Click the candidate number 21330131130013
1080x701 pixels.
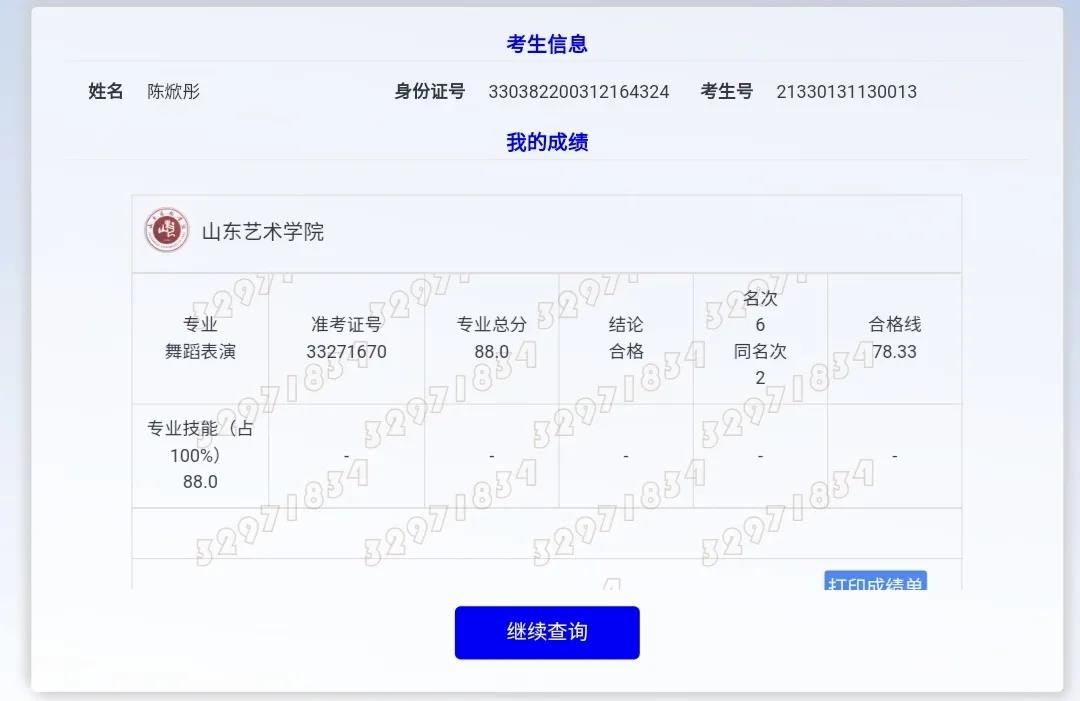coord(846,92)
